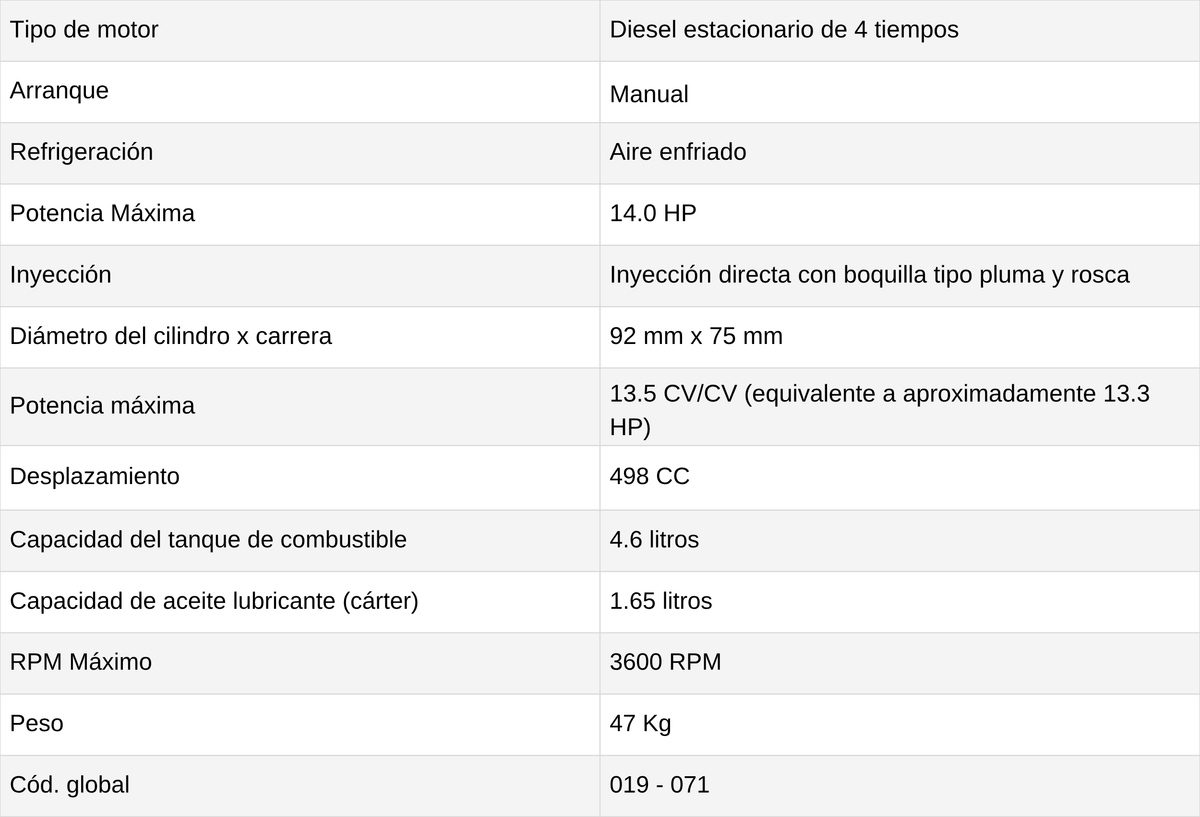This screenshot has height=817, width=1200.
Task: Click the '47 Kg' weight value
Action: point(640,723)
